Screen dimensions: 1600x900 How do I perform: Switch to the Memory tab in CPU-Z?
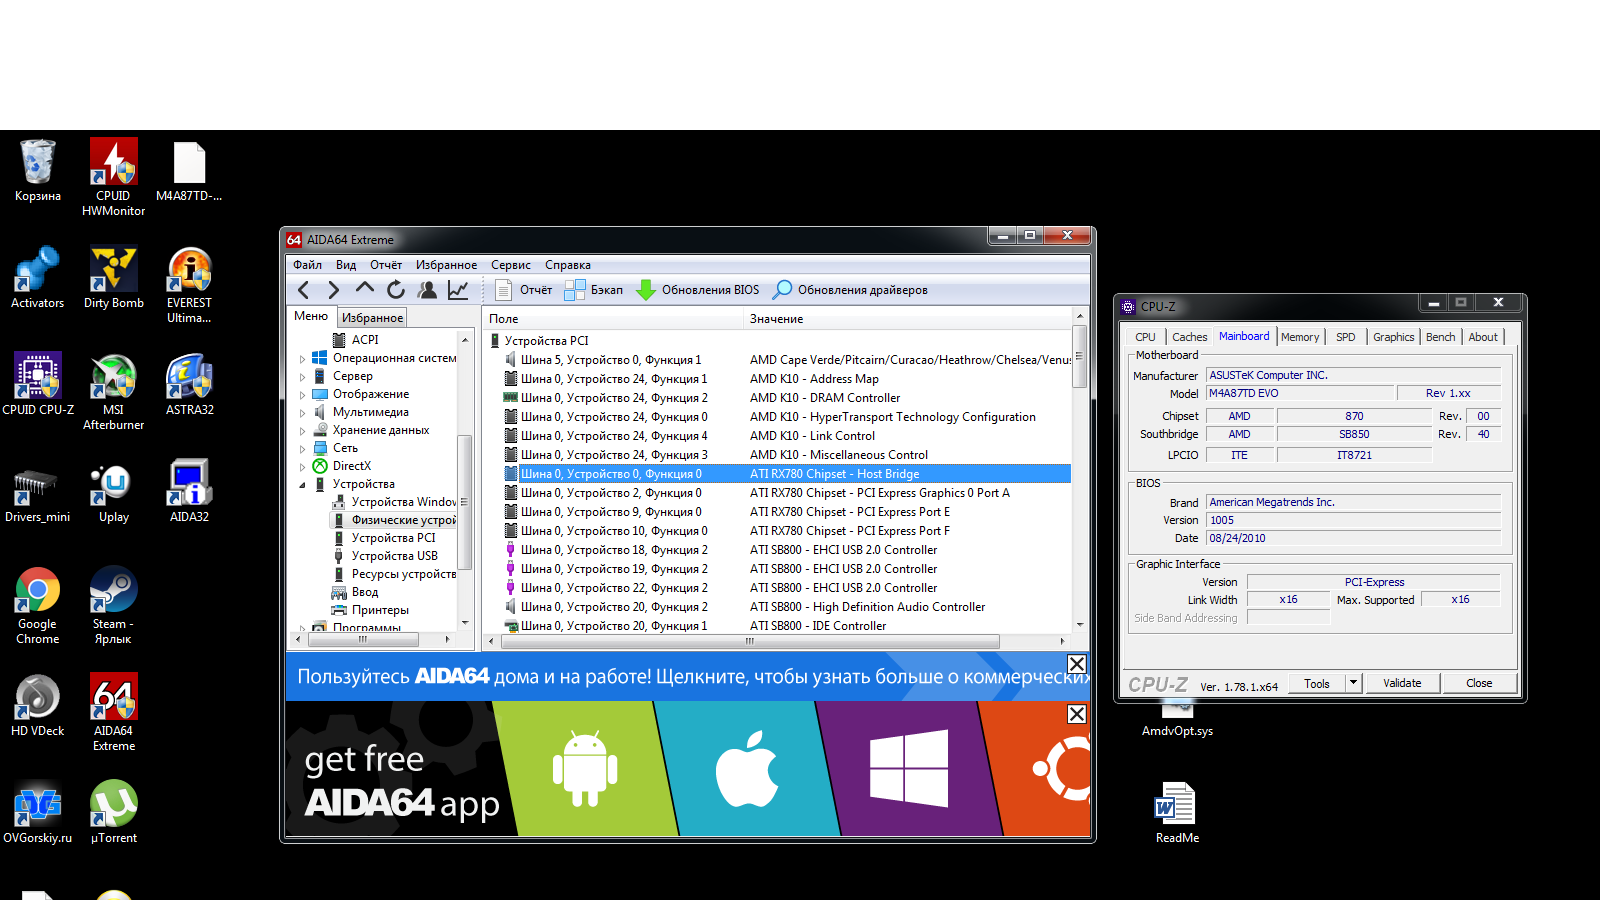[x=1300, y=337]
